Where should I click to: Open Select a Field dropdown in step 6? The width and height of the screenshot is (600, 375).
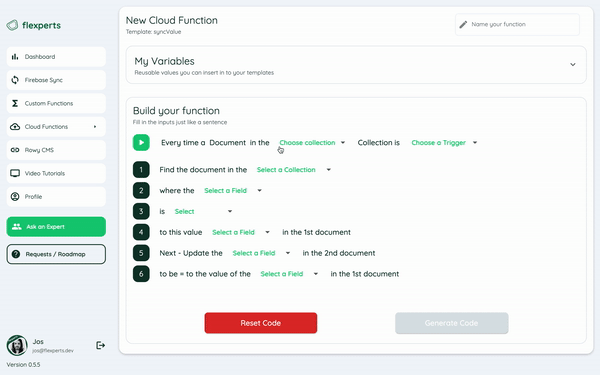(x=289, y=274)
